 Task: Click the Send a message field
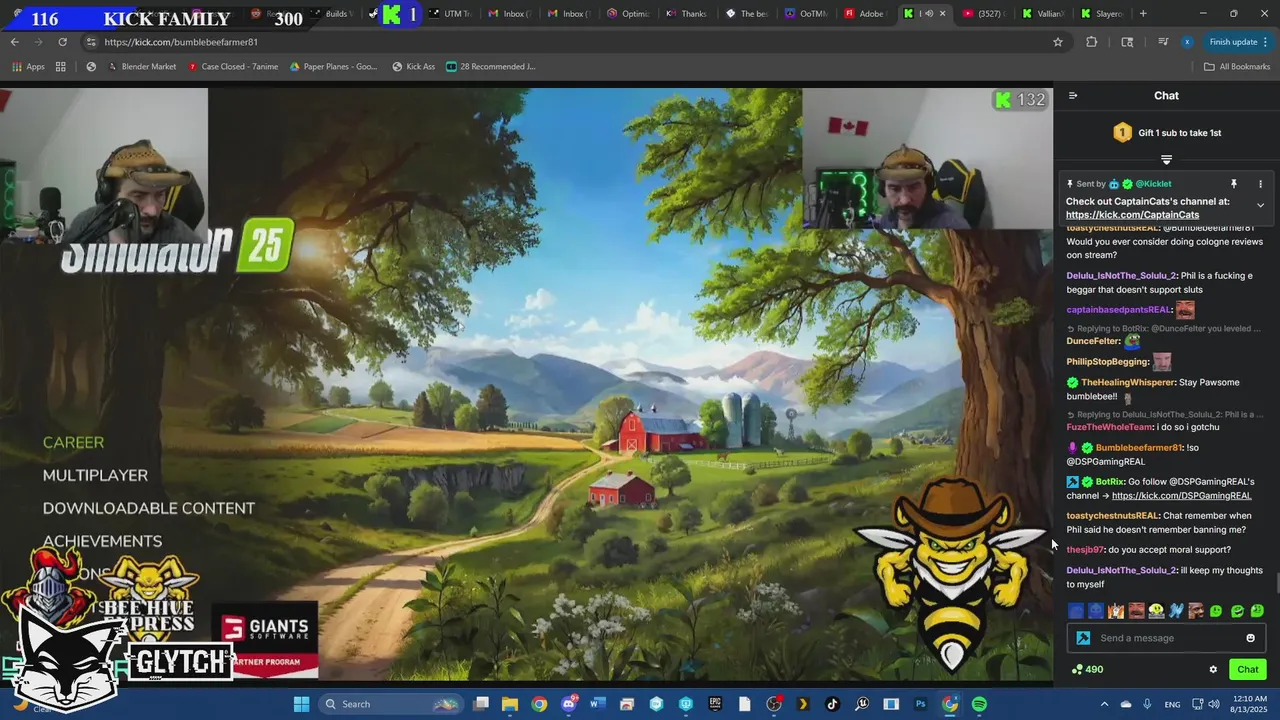click(x=1167, y=638)
